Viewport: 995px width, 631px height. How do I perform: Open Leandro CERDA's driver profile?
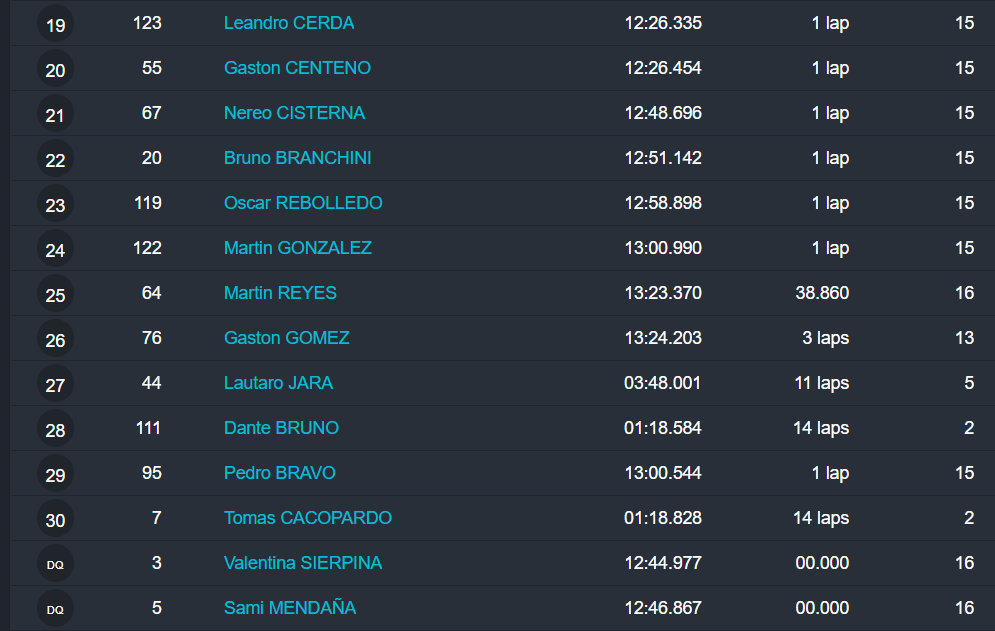click(289, 23)
